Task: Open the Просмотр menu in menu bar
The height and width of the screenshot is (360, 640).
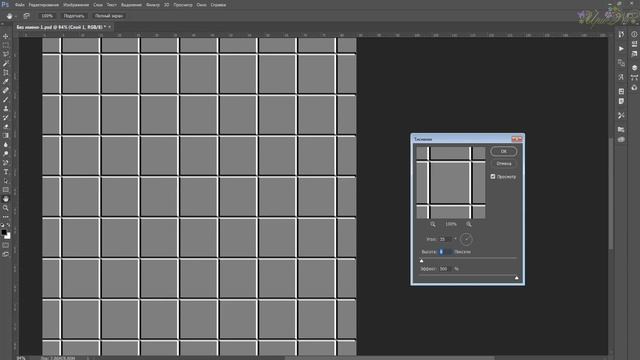Action: [183, 5]
